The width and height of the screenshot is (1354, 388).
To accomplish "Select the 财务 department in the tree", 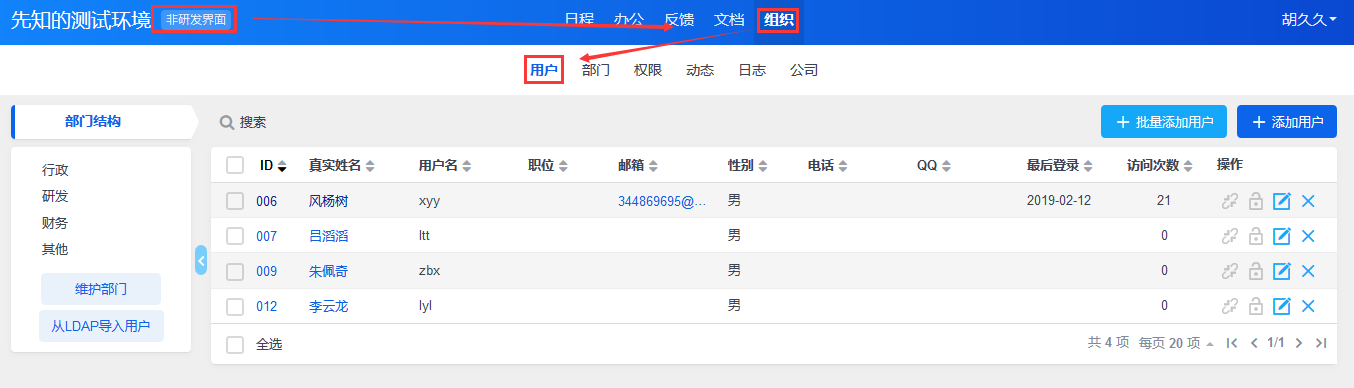I will pyautogui.click(x=55, y=223).
